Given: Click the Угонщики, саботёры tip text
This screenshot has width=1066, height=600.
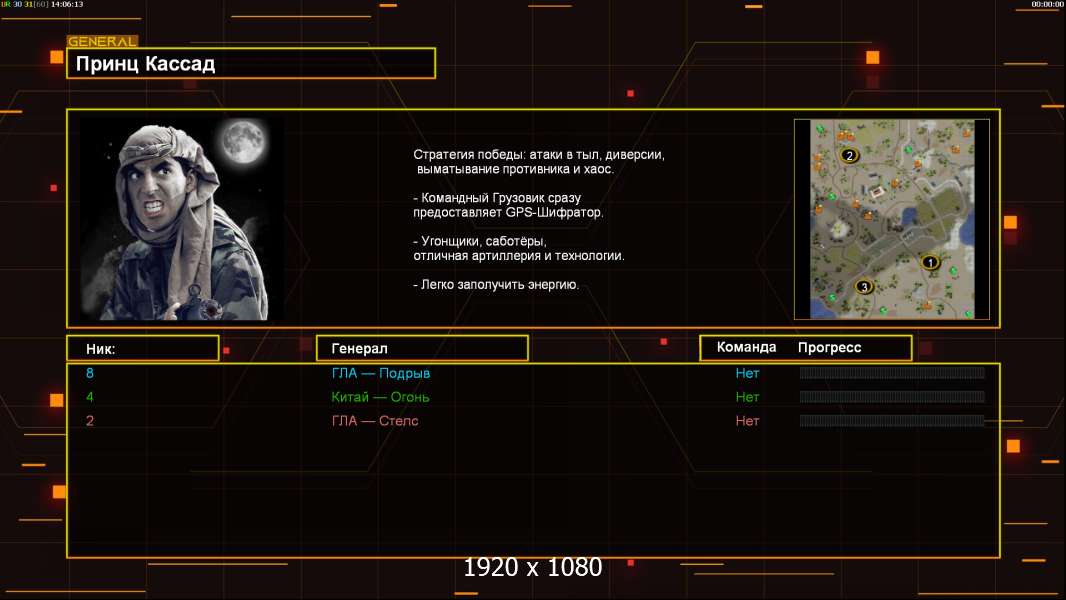Looking at the screenshot, I should click(519, 249).
